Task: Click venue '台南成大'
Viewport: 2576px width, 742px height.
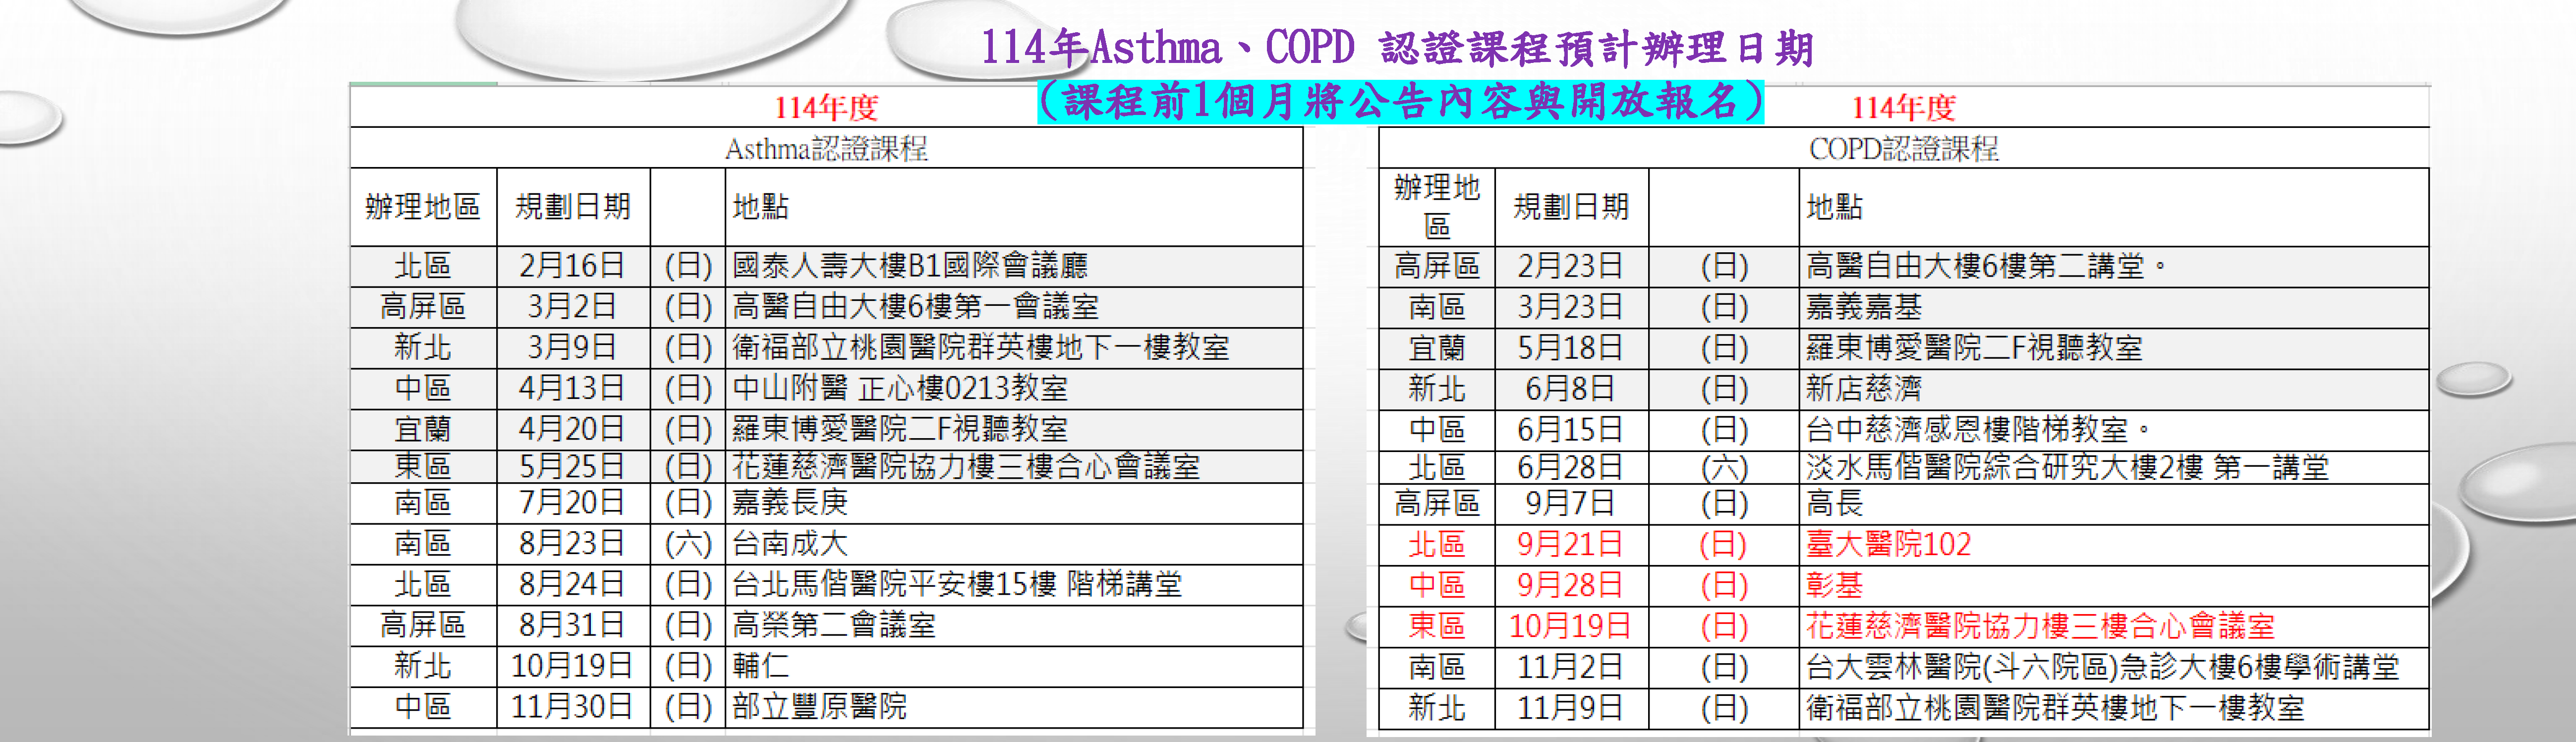Action: [790, 543]
